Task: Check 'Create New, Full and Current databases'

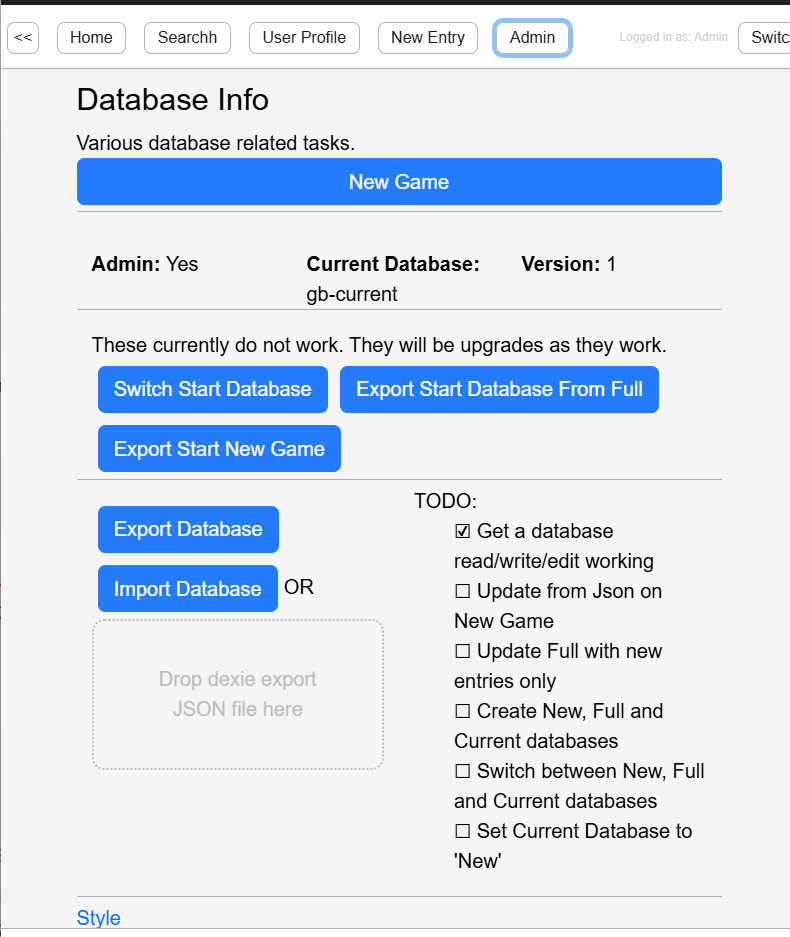Action: (461, 711)
